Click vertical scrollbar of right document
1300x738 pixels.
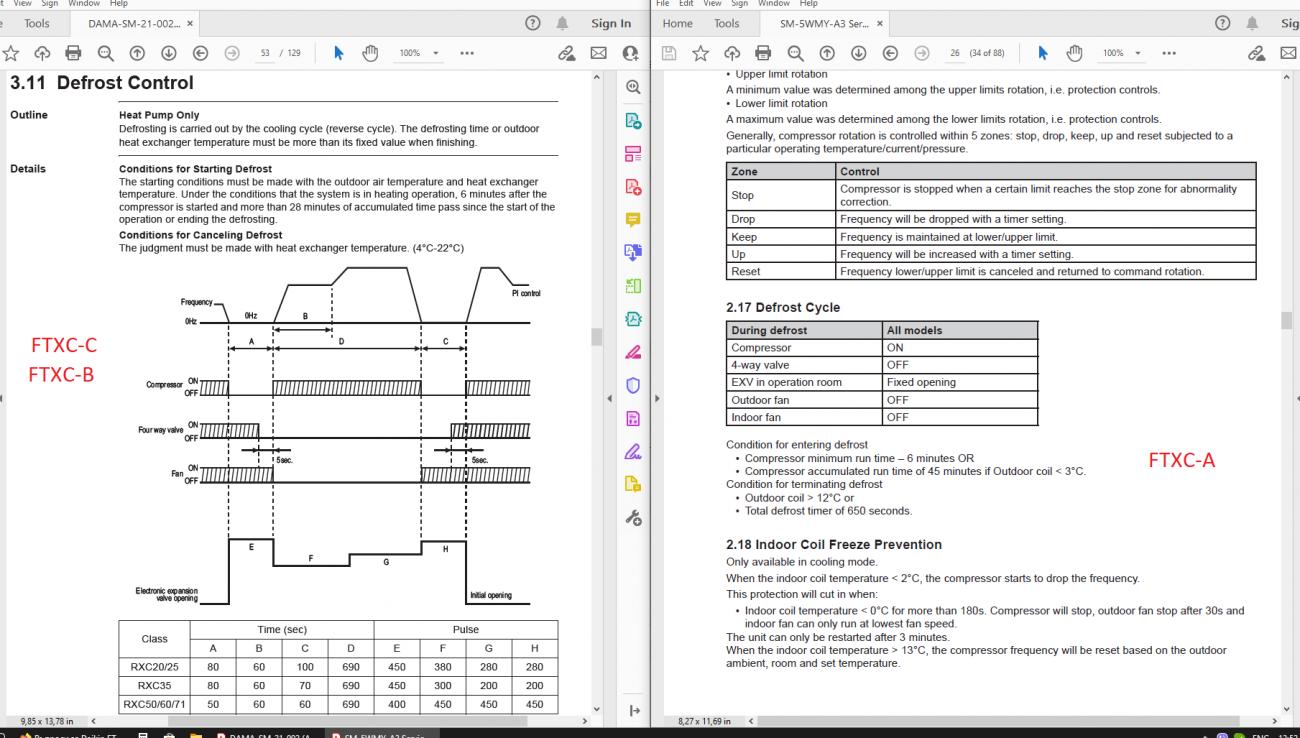pos(1287,320)
